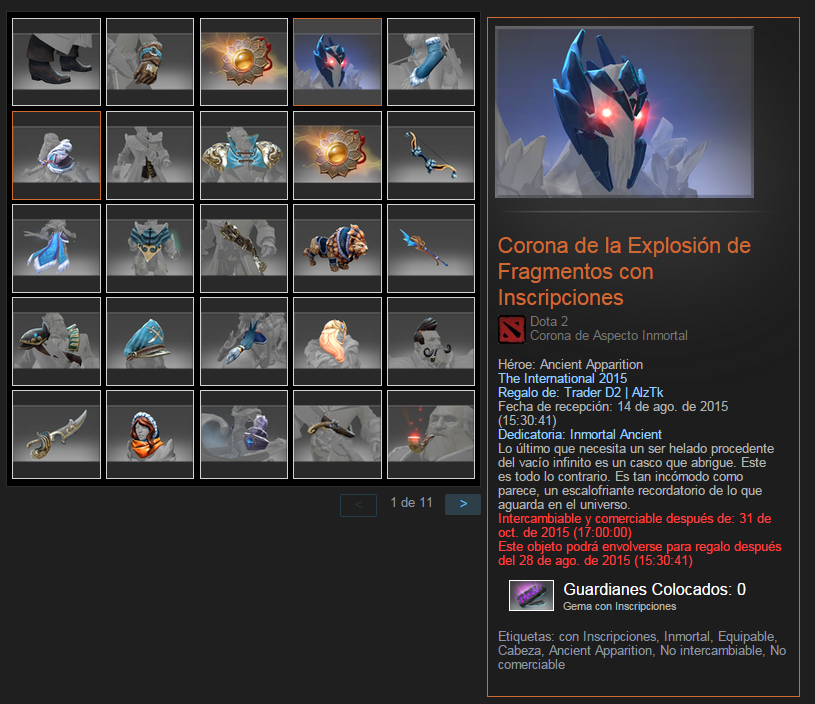
Task: Select the blue fur-trimmed bracer item
Action: [431, 62]
